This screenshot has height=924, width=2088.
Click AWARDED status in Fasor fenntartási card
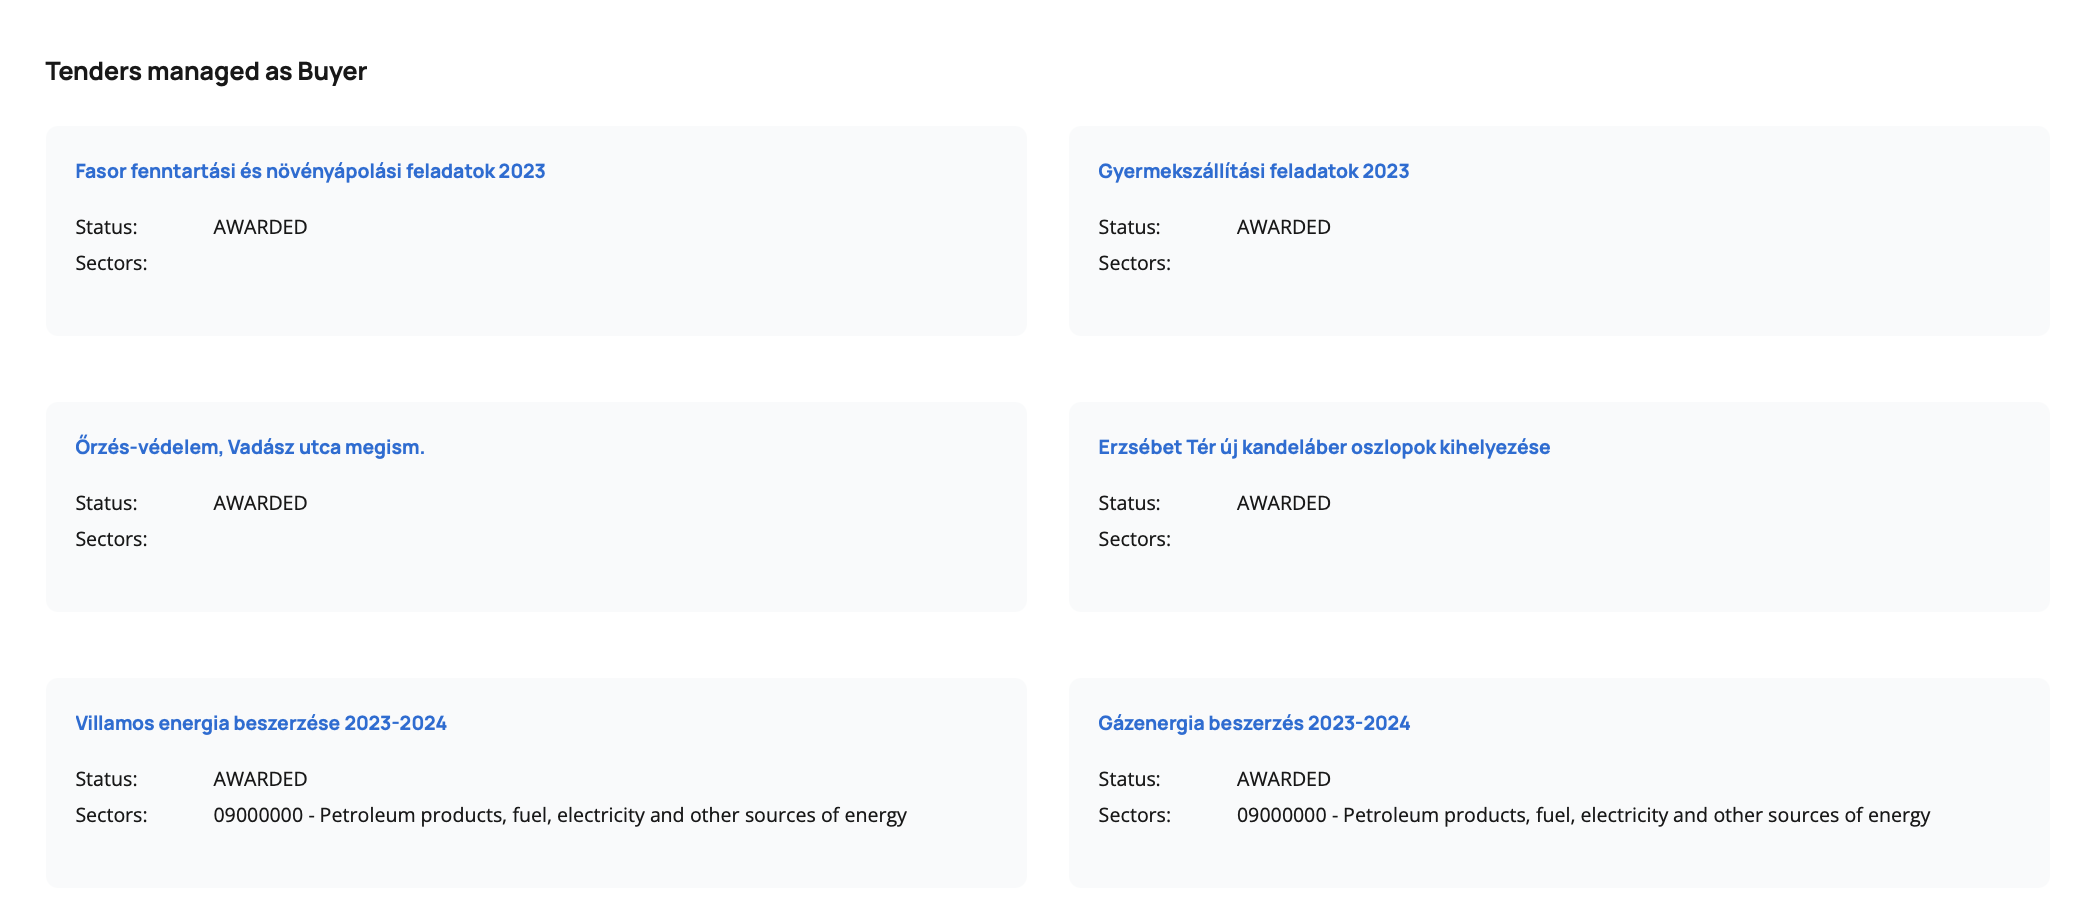click(x=260, y=227)
